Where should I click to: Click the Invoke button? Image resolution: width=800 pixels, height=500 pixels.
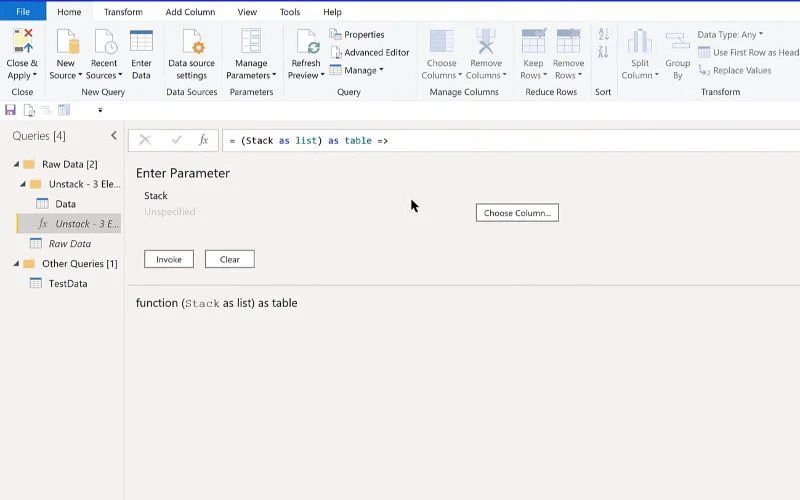tap(169, 259)
